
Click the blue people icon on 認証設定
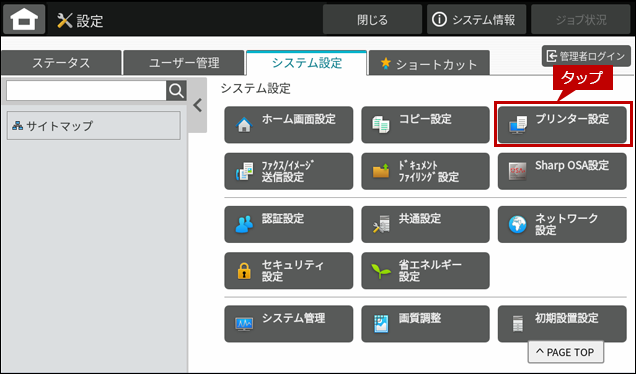(x=244, y=224)
